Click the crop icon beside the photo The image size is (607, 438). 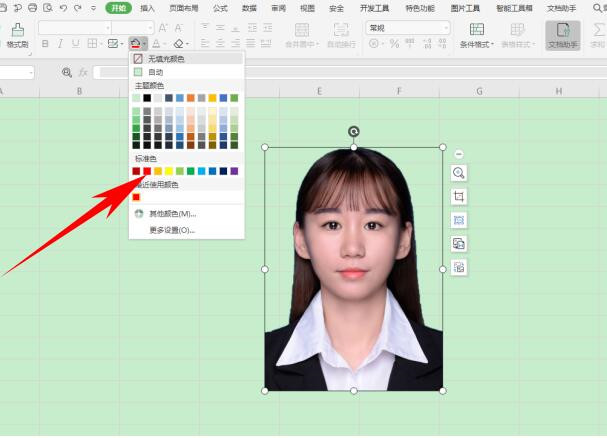click(459, 196)
